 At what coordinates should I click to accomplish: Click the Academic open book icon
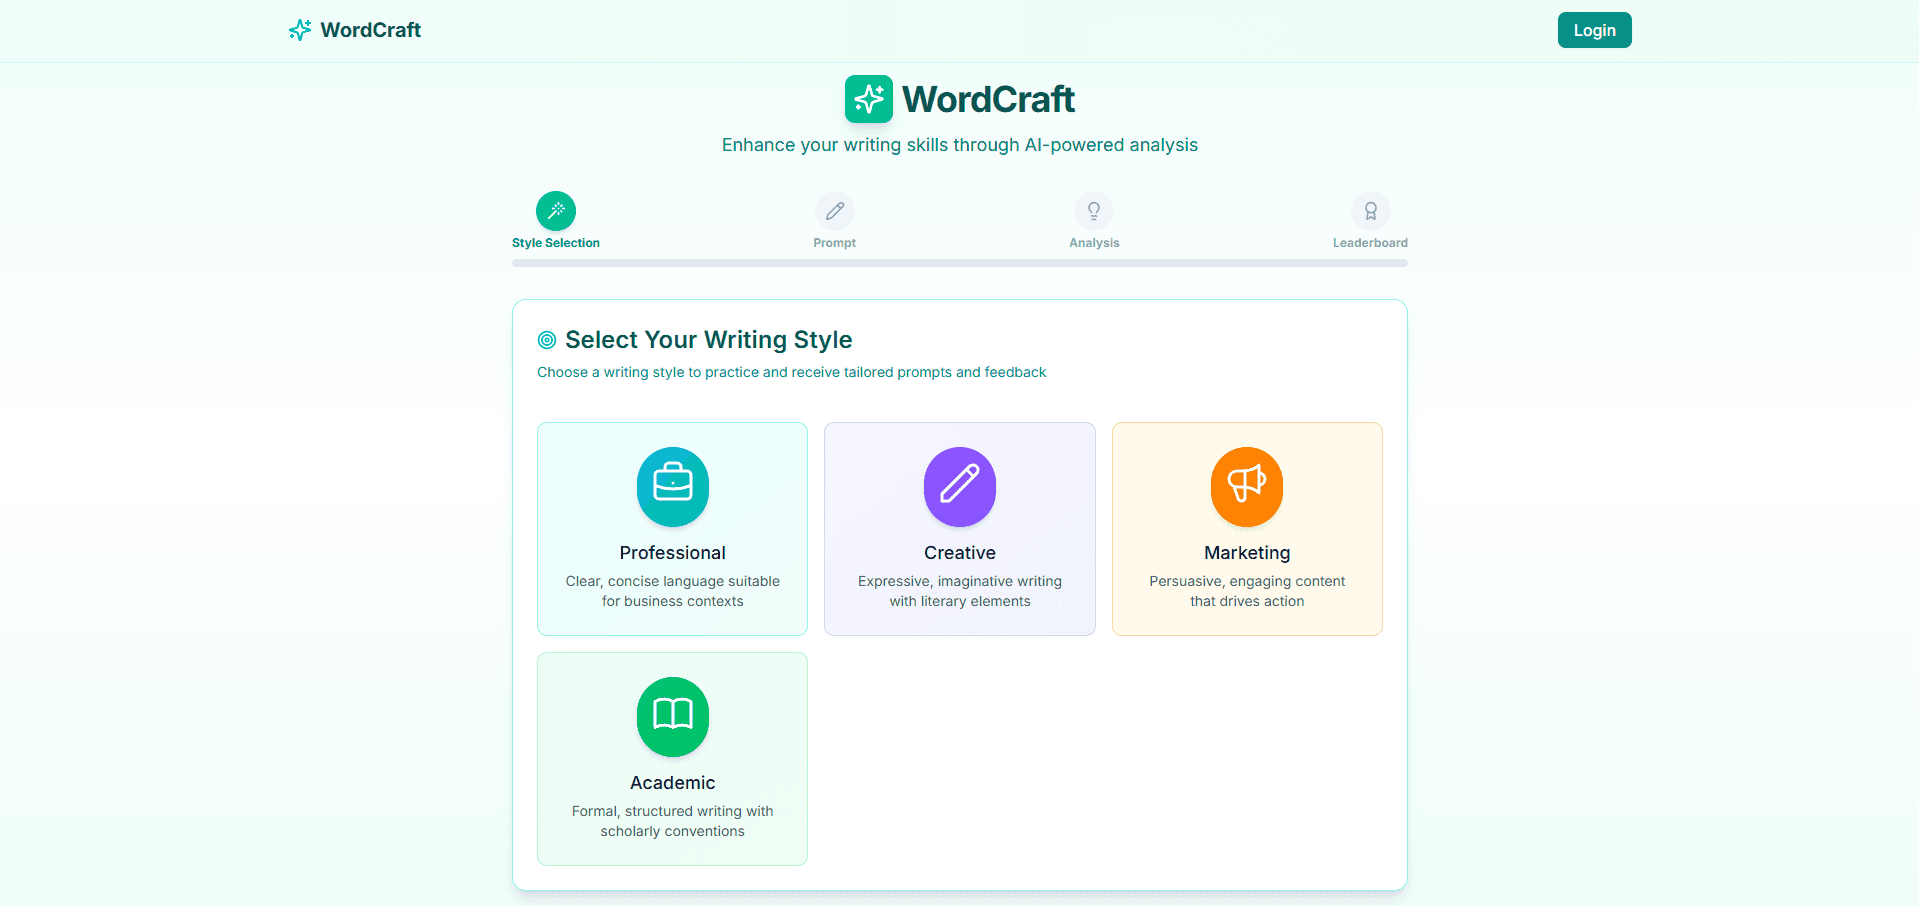pos(673,716)
